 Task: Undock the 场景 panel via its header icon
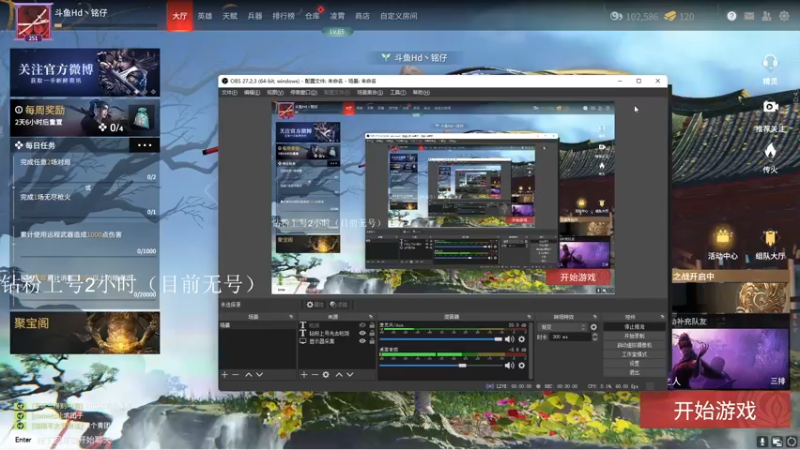(291, 317)
